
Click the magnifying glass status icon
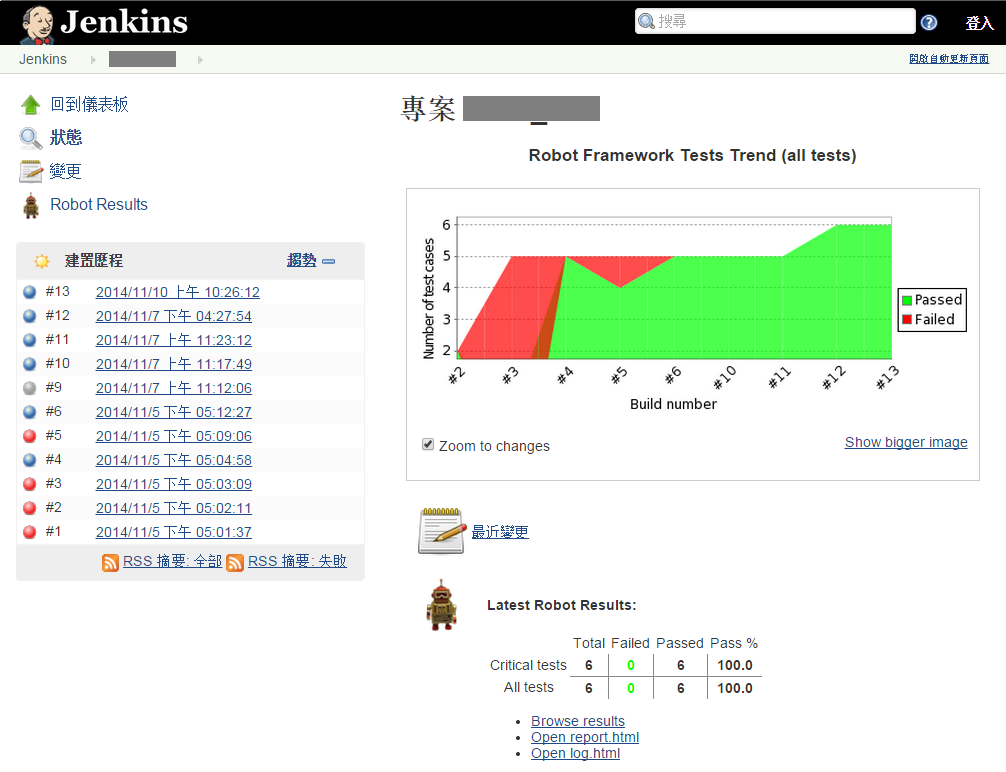30,138
